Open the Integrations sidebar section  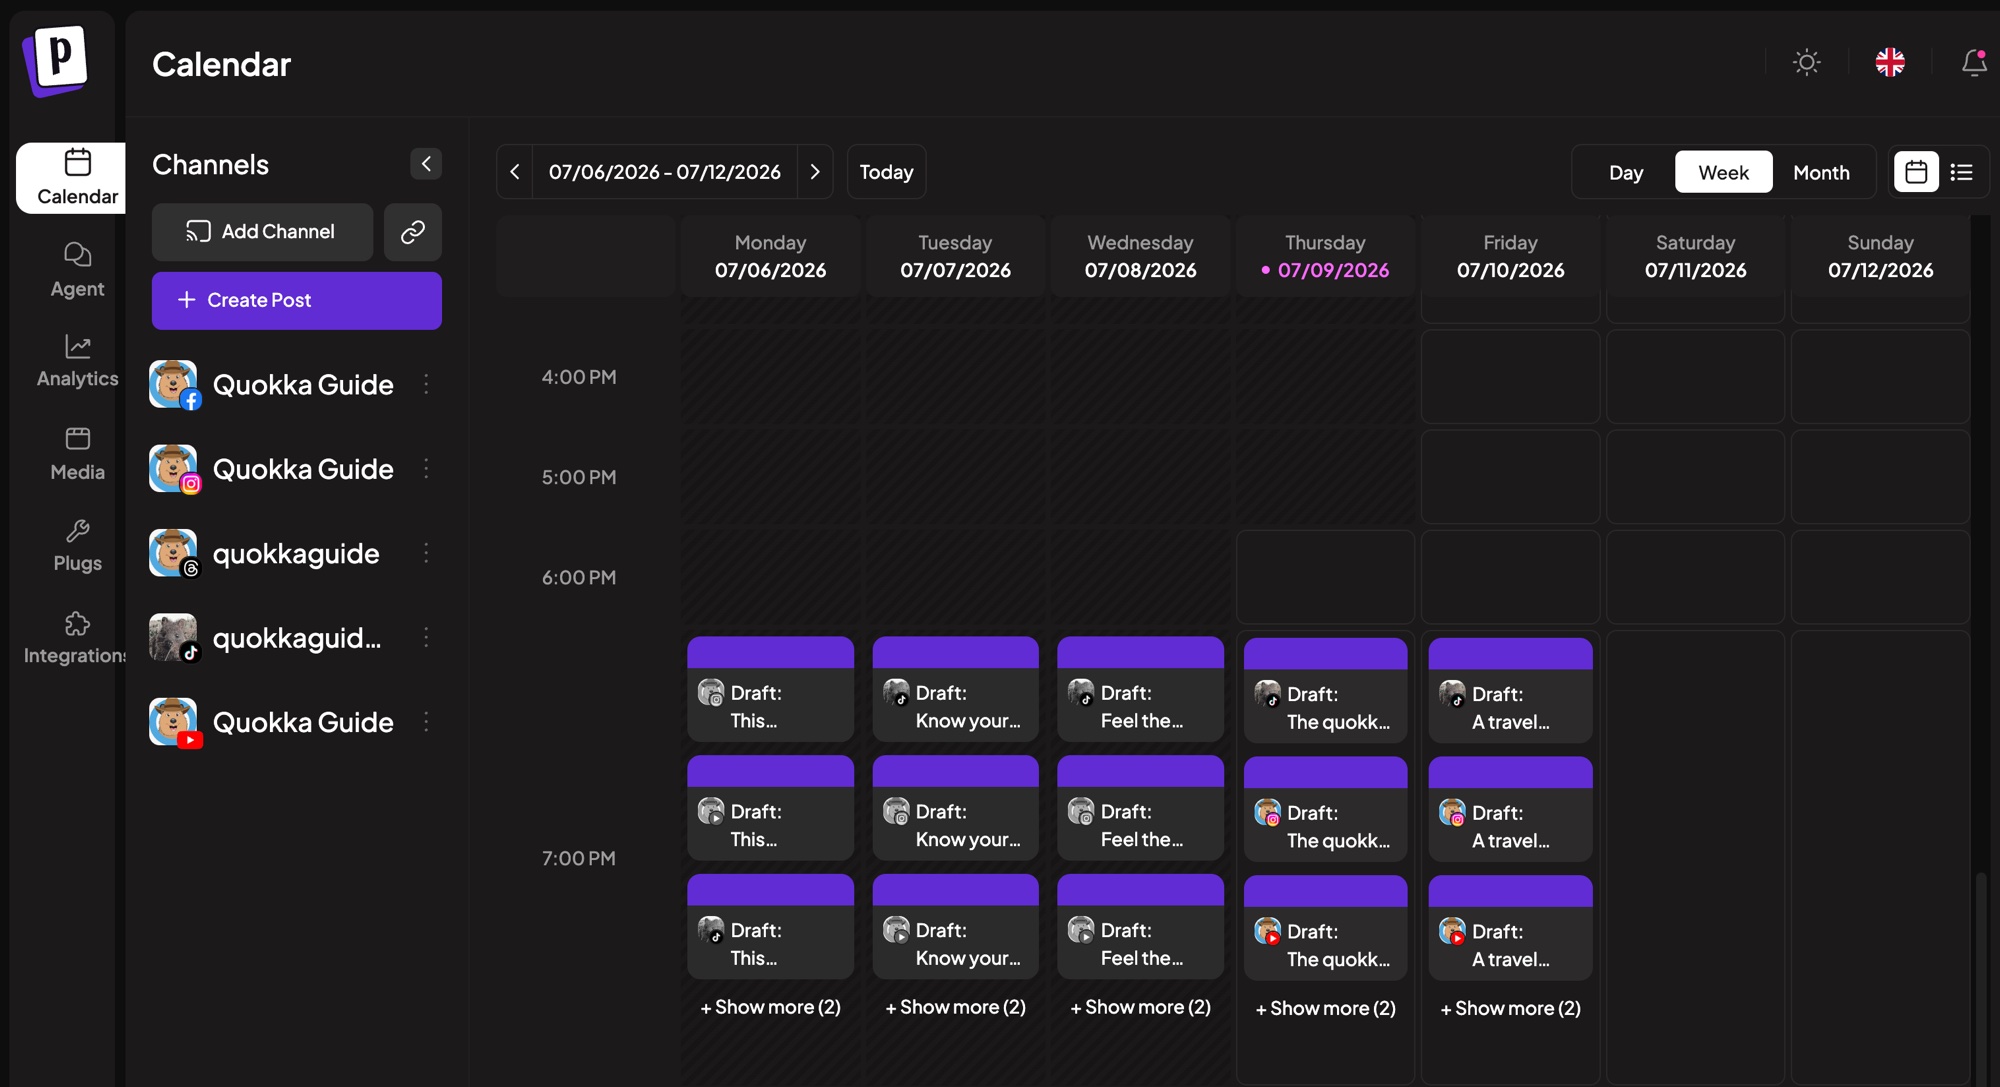[75, 638]
